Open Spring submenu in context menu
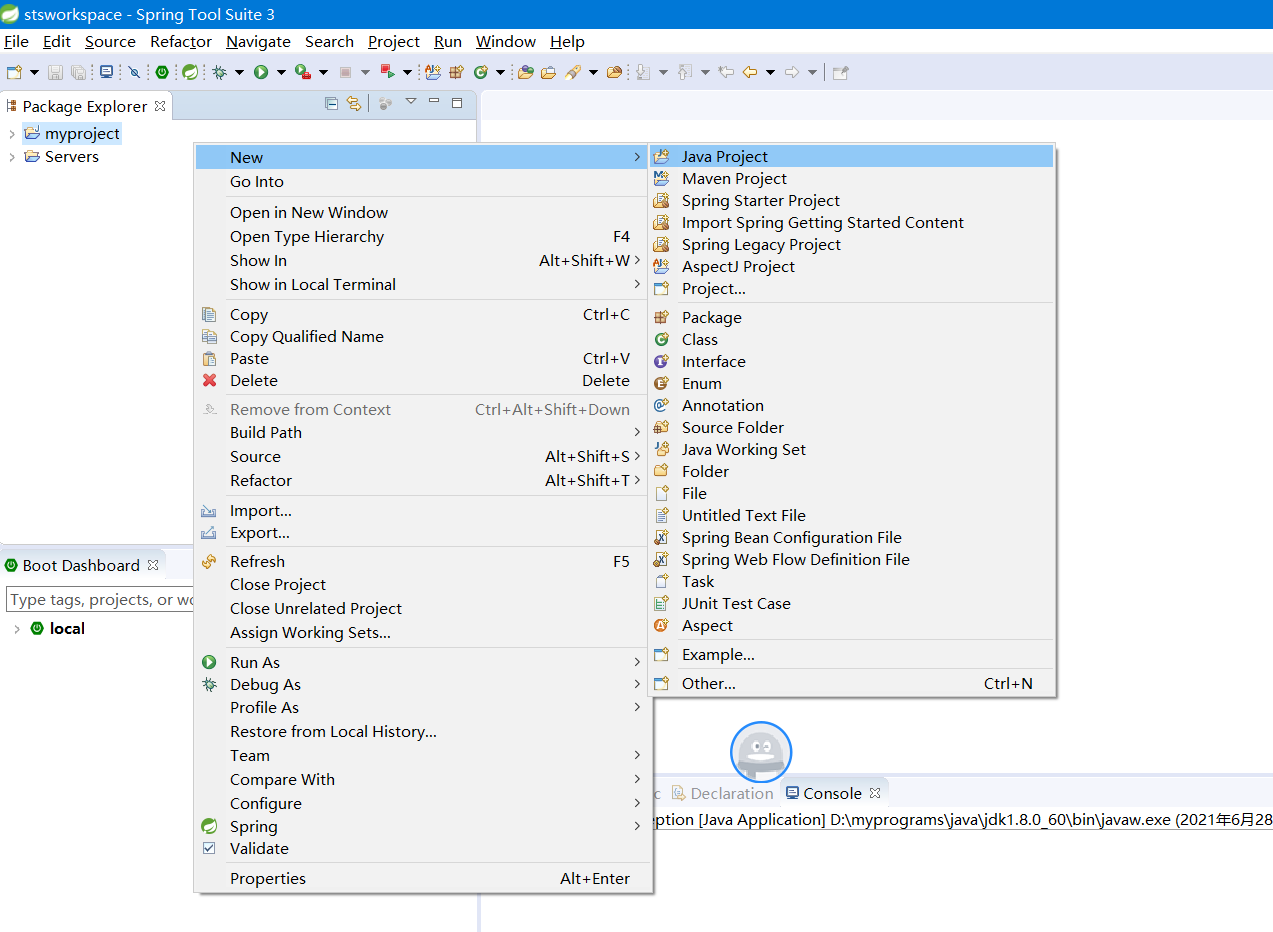The height and width of the screenshot is (932, 1273). point(422,826)
